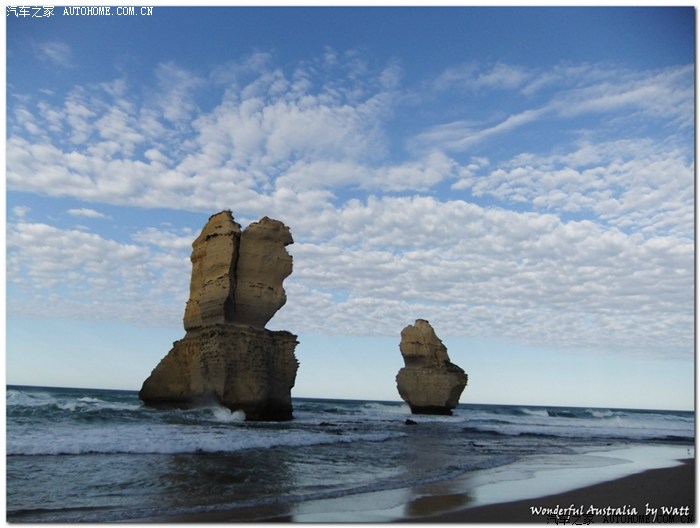The width and height of the screenshot is (700, 528).
Task: Click the small cloud in the upper left sky
Action: [x=55, y=52]
